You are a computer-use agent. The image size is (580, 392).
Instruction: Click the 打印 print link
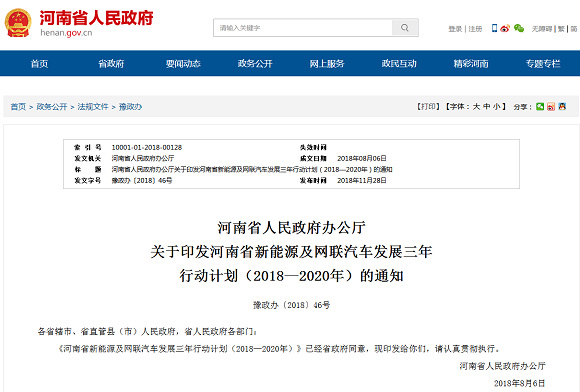[x=429, y=107]
